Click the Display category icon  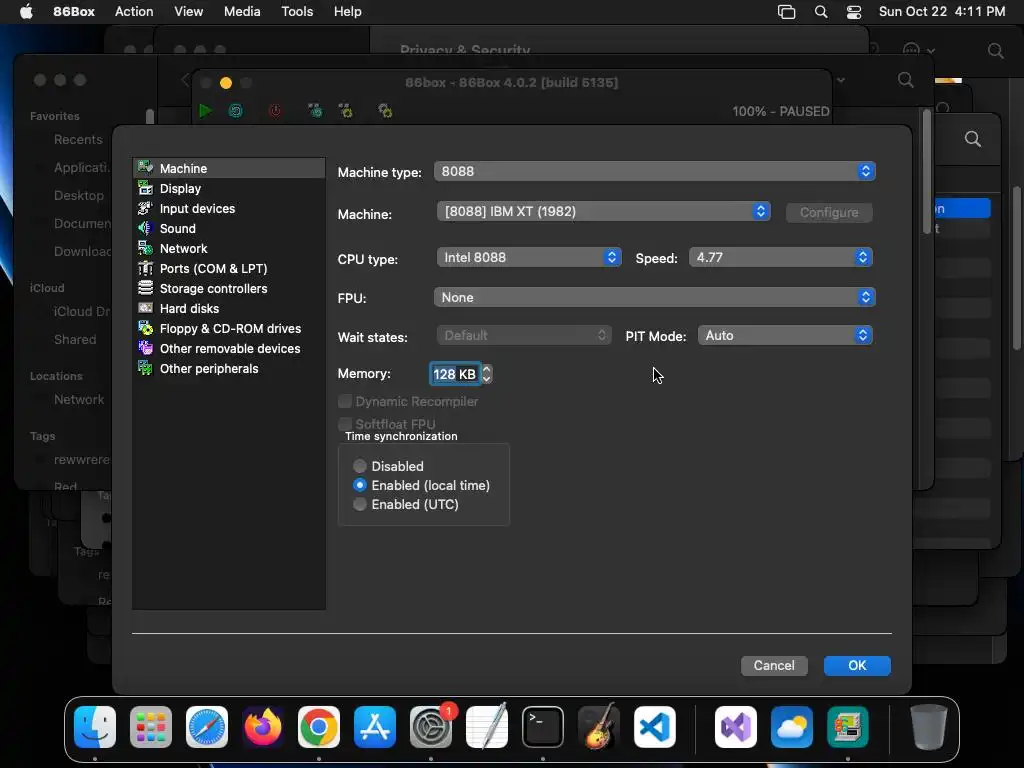coord(146,188)
